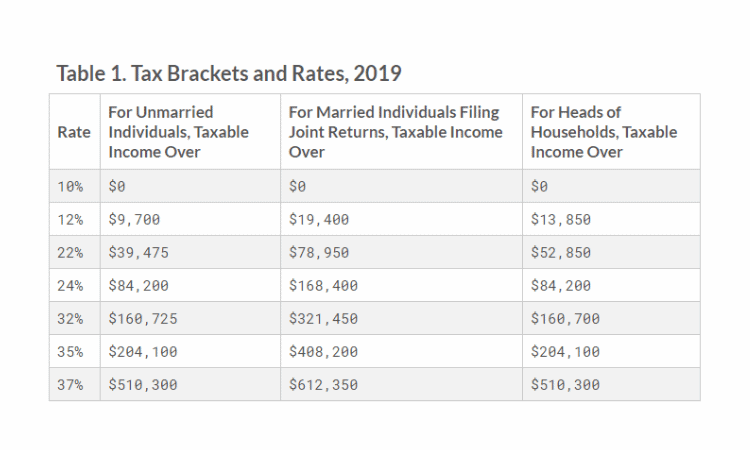Select the 12% rate cell

[73, 219]
